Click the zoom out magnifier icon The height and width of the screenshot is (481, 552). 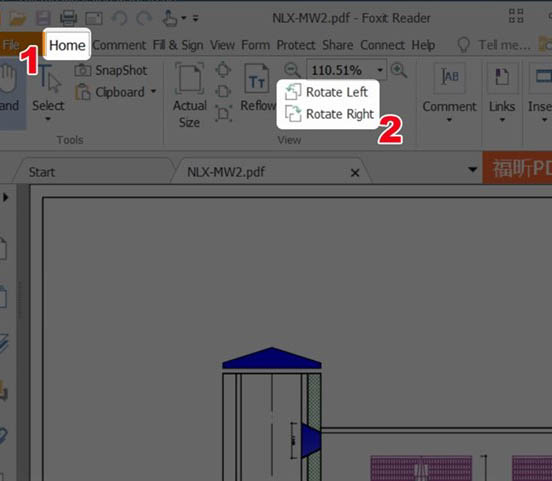pyautogui.click(x=292, y=70)
